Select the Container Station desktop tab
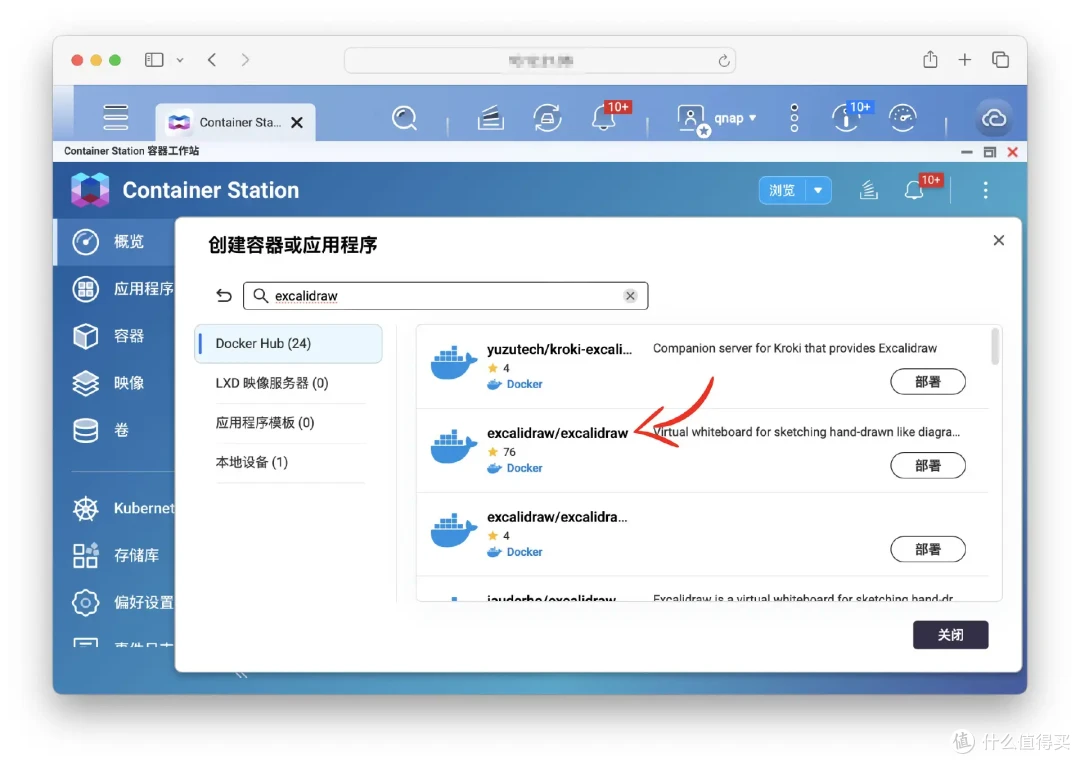The width and height of the screenshot is (1080, 764). pyautogui.click(x=236, y=122)
